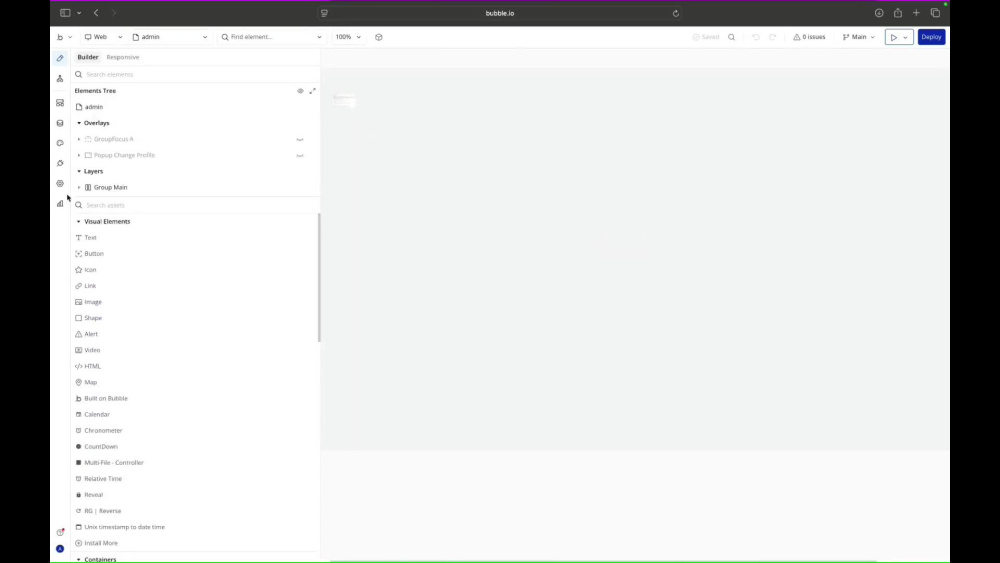This screenshot has width=1000, height=563.
Task: Click the Preview play button
Action: (893, 37)
